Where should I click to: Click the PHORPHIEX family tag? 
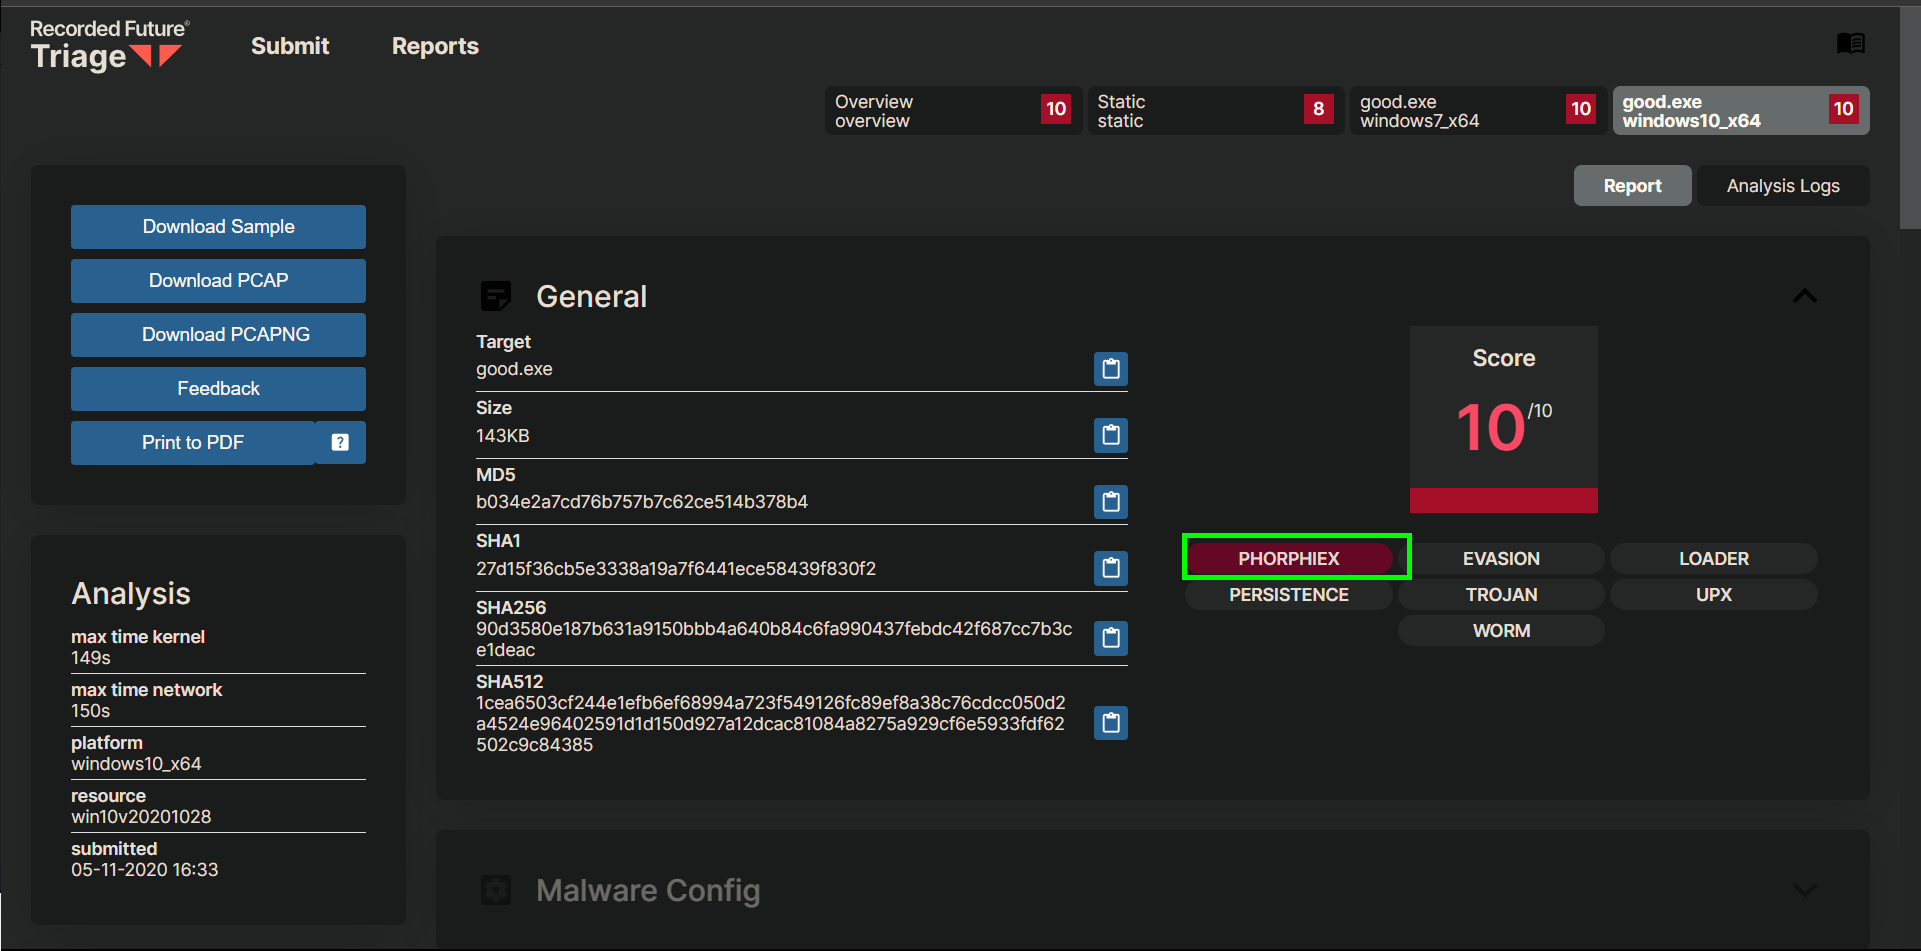(x=1288, y=558)
